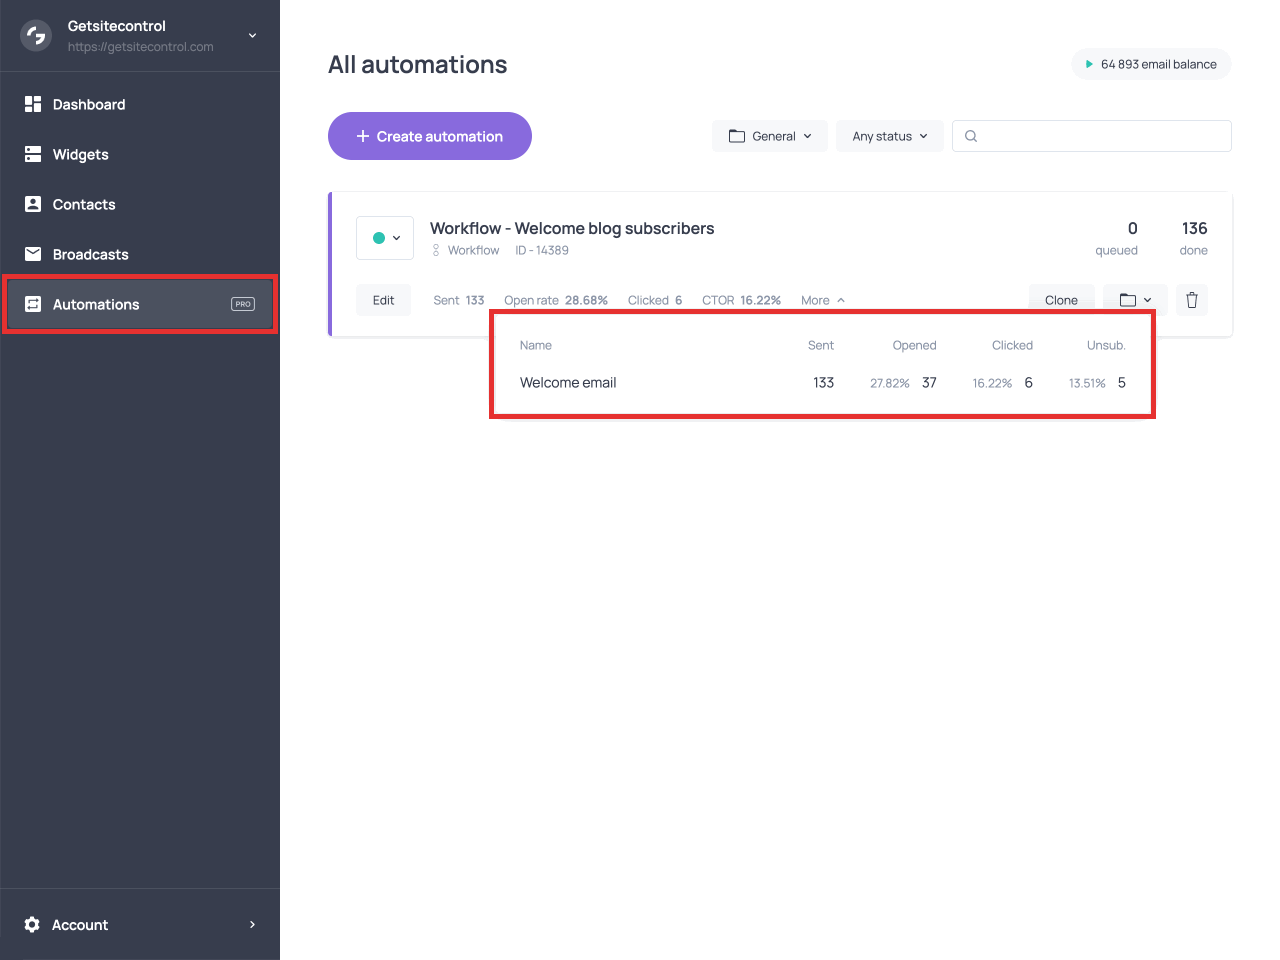This screenshot has width=1280, height=960.
Task: Delete the workflow using trash icon
Action: 1191,300
